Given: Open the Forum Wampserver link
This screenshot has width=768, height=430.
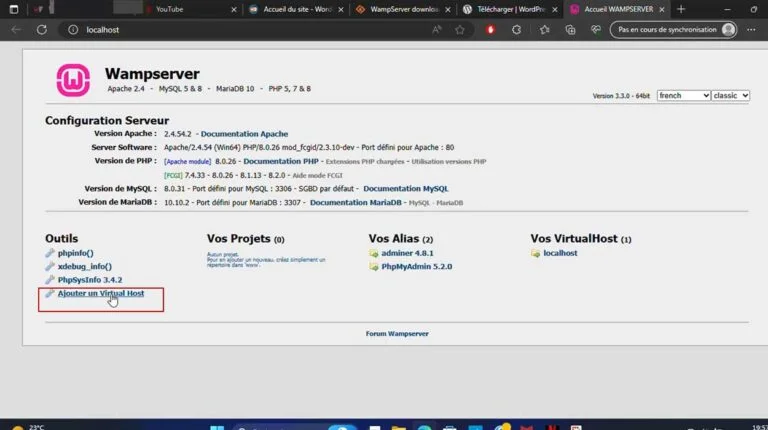Looking at the screenshot, I should click(x=397, y=334).
